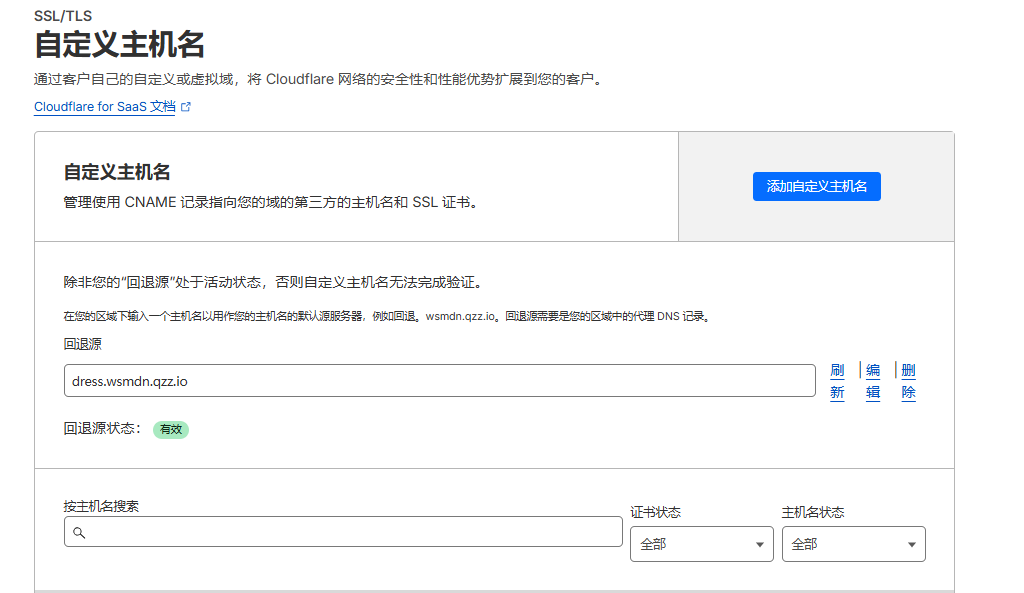Viewport: 1024px width, 593px height.
Task: Click the arrow of the 主机名状态 selector
Action: (x=911, y=545)
